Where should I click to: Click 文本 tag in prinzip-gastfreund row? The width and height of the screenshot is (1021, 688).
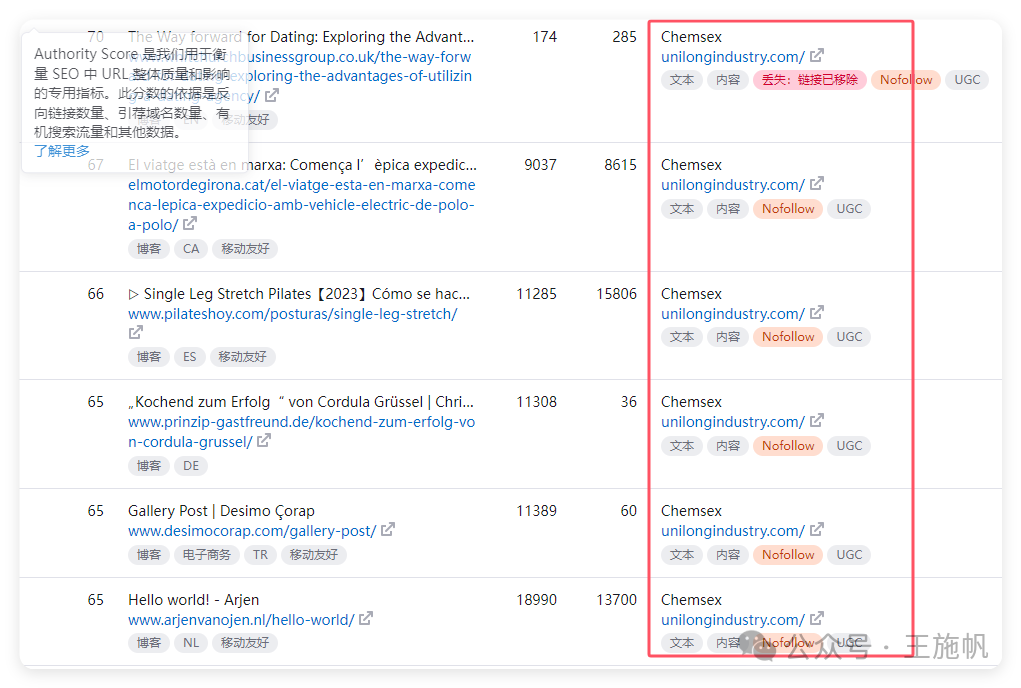pos(682,446)
